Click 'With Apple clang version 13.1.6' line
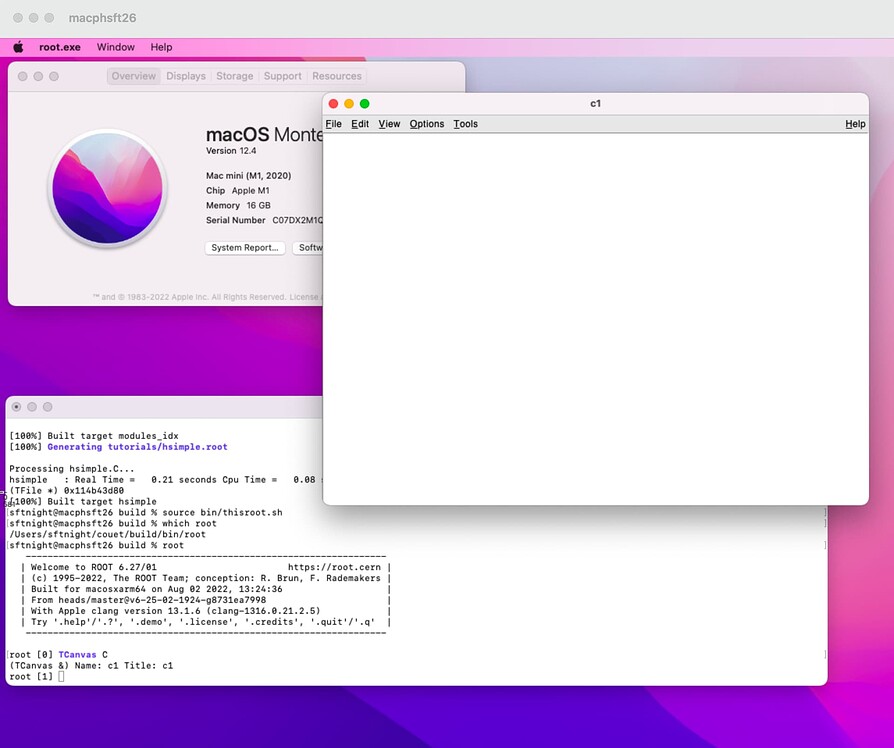This screenshot has height=748, width=894. (176, 611)
